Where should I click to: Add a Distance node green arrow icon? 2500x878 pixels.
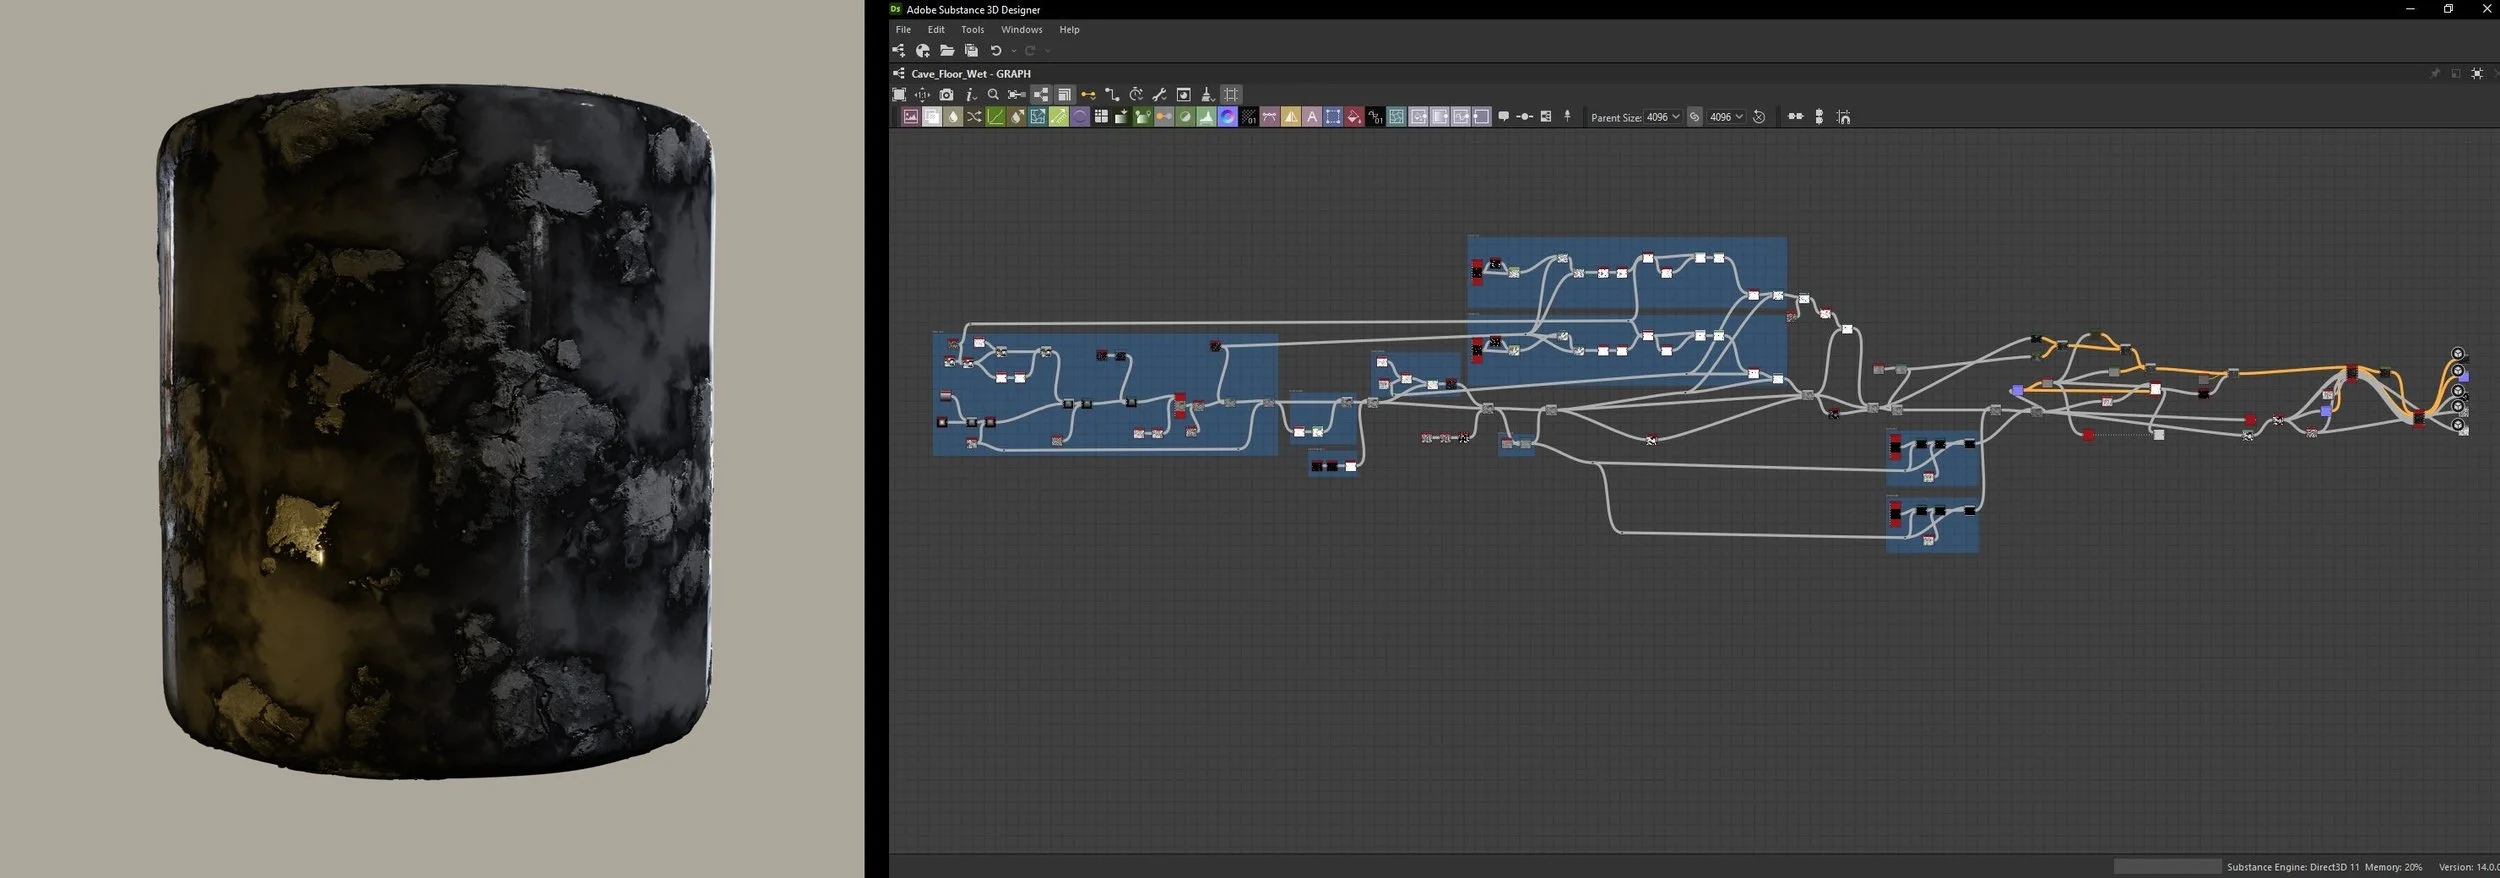pyautogui.click(x=1059, y=117)
